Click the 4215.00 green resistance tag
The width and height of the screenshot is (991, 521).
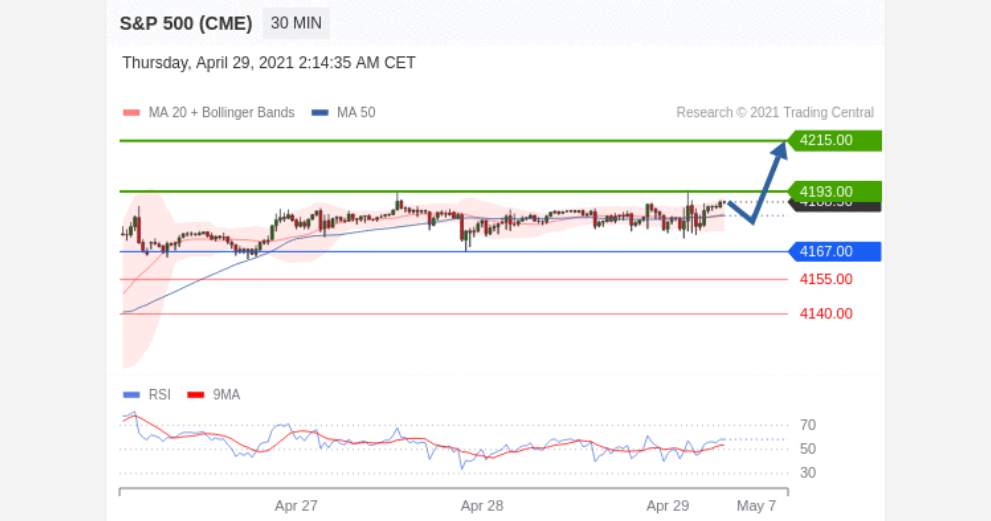coord(834,140)
